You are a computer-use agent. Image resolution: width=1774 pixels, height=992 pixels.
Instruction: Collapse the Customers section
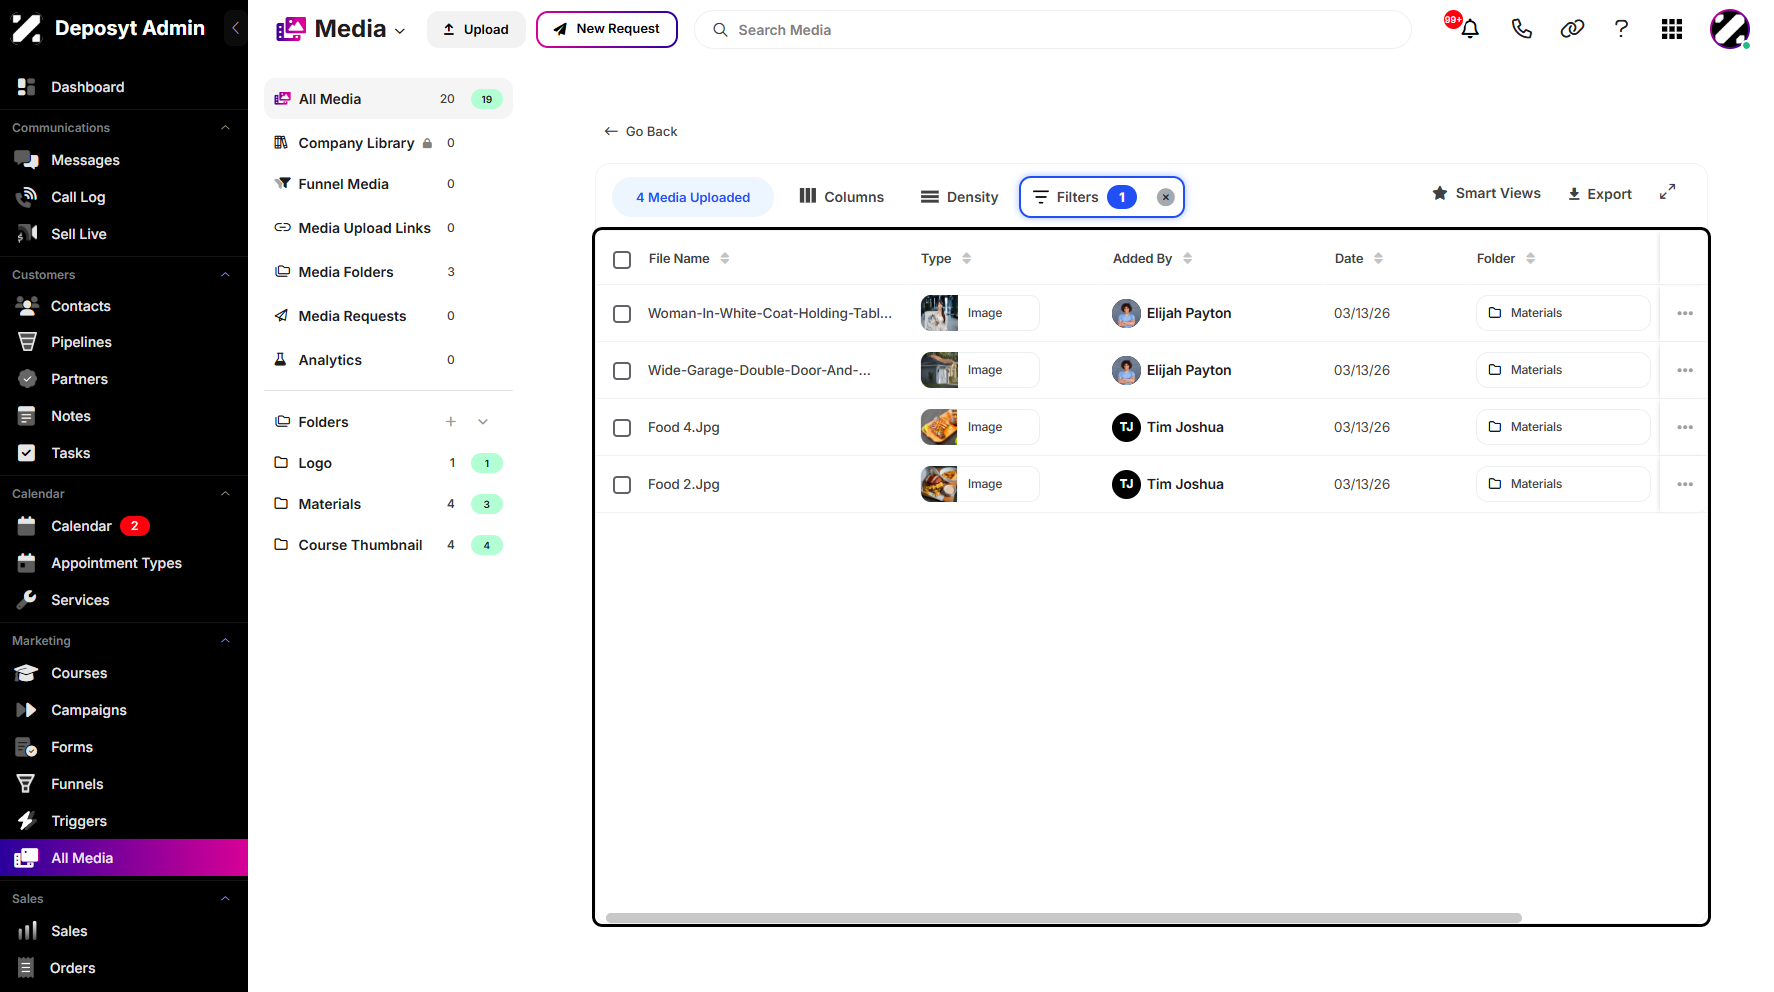pyautogui.click(x=225, y=275)
